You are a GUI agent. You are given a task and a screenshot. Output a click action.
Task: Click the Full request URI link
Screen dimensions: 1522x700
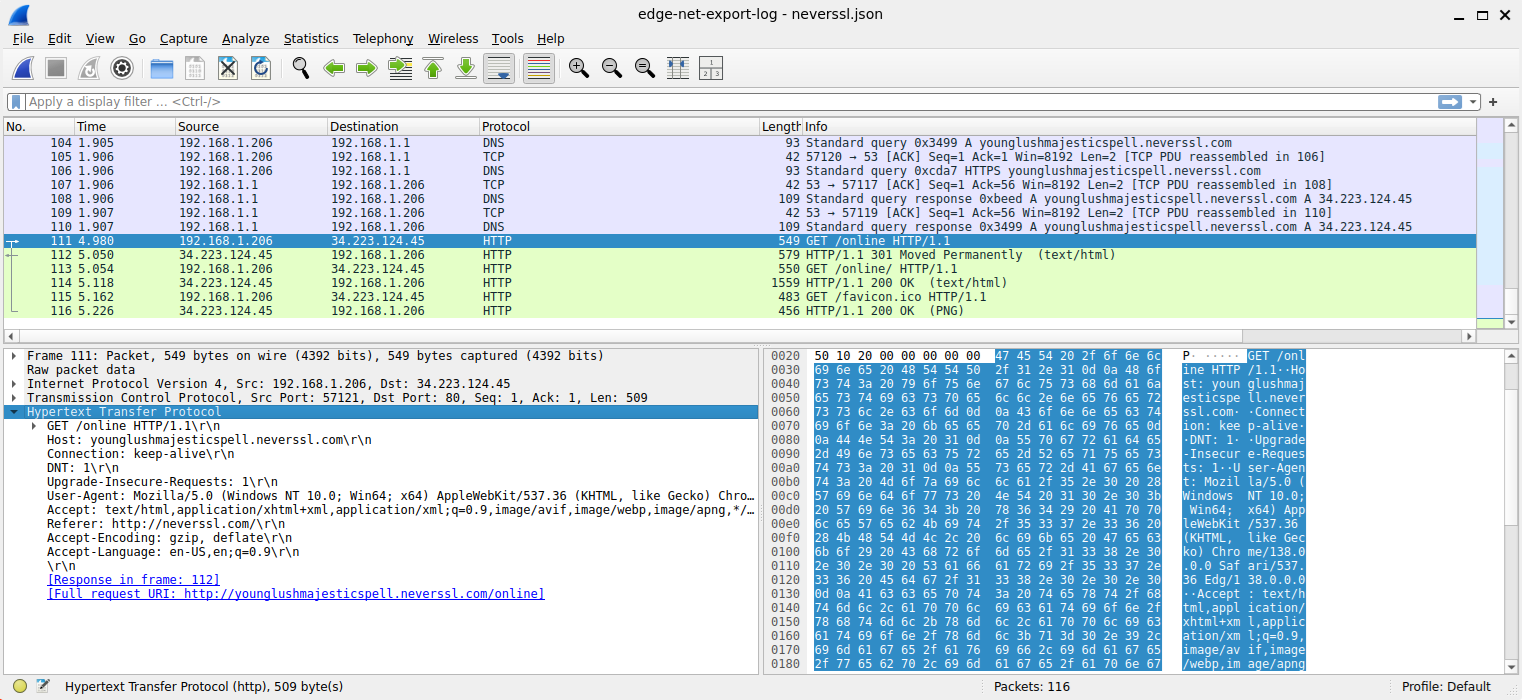point(296,594)
